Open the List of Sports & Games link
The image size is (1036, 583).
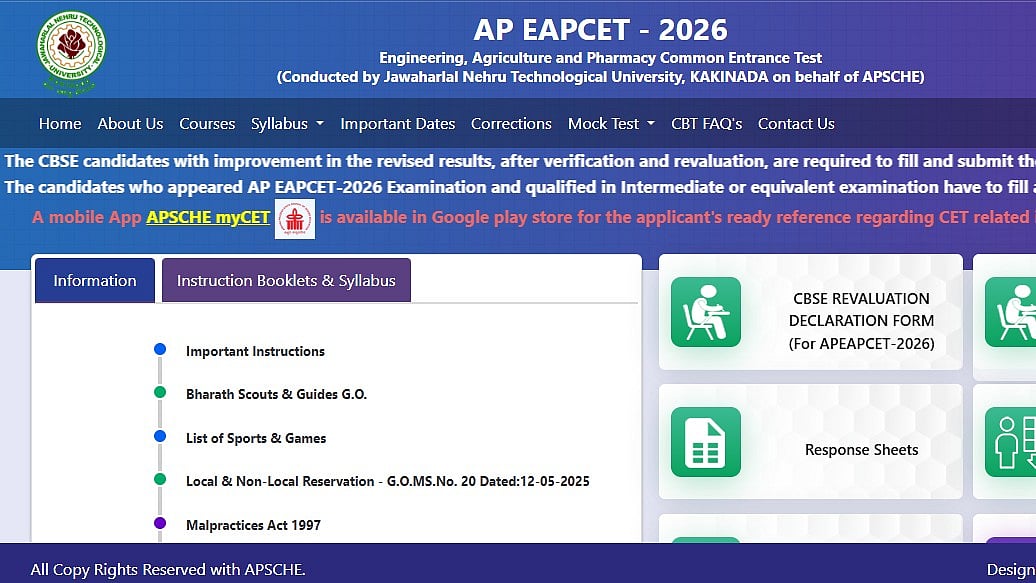tap(256, 438)
